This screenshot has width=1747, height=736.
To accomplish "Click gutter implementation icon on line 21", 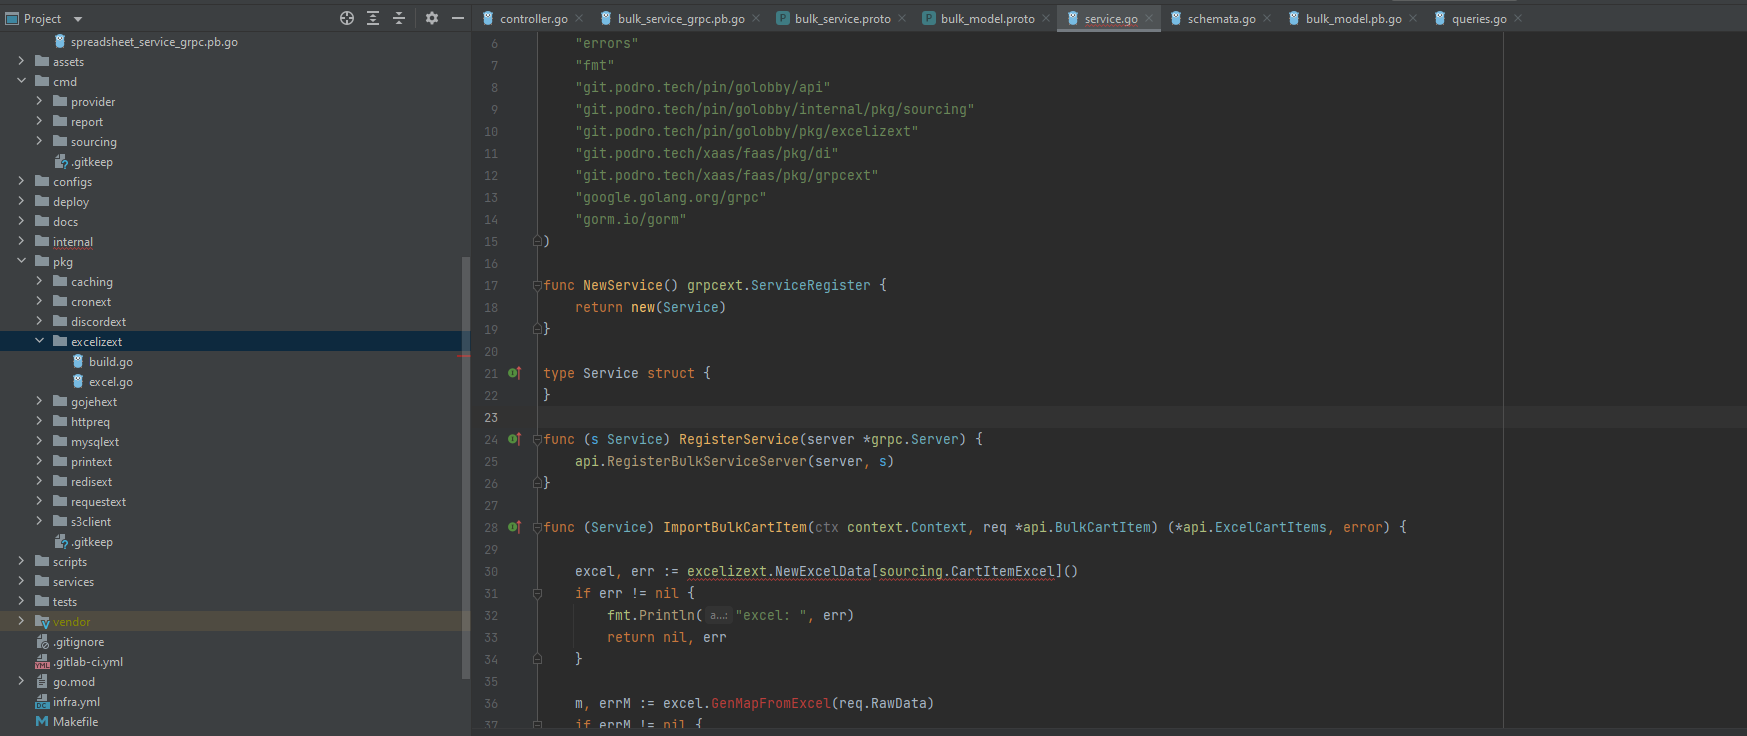I will point(514,373).
